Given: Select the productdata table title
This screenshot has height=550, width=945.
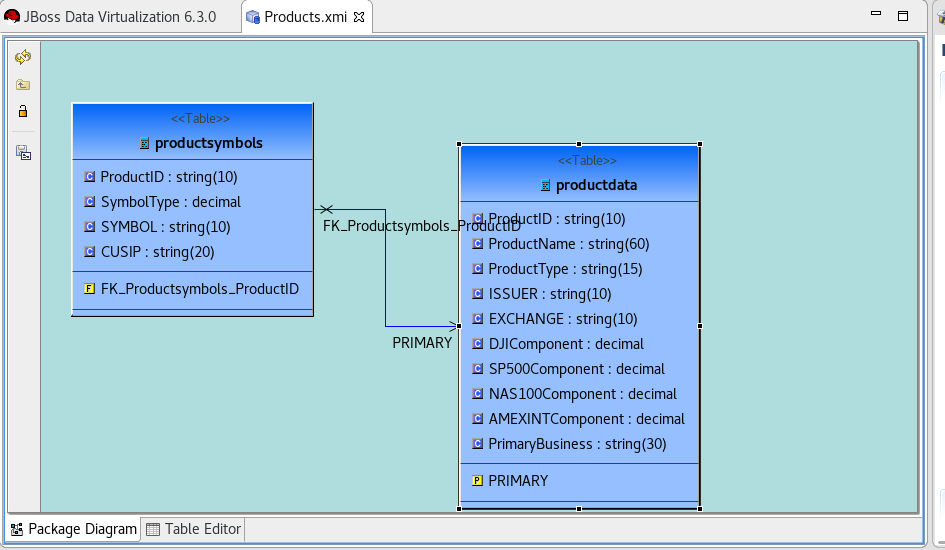Looking at the screenshot, I should tap(596, 185).
